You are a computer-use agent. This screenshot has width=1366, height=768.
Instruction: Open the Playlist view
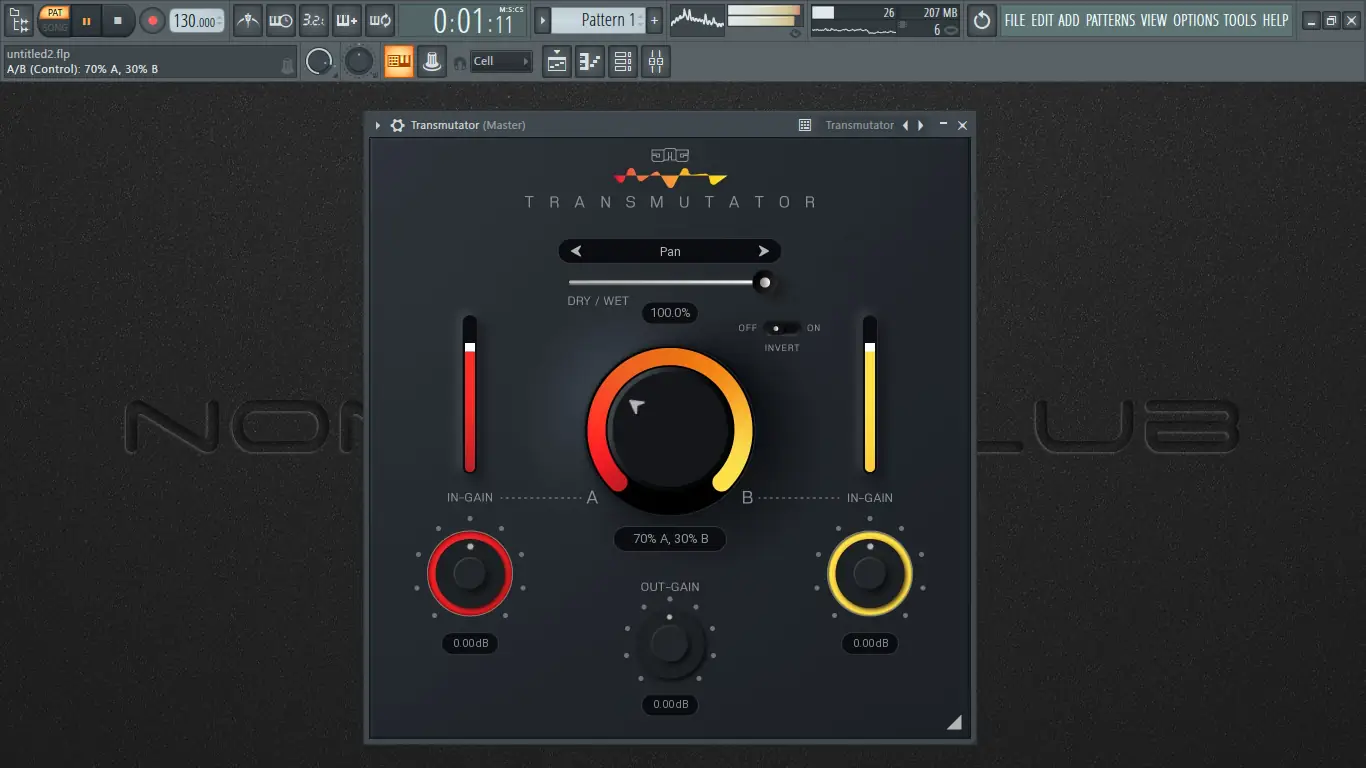tap(556, 61)
